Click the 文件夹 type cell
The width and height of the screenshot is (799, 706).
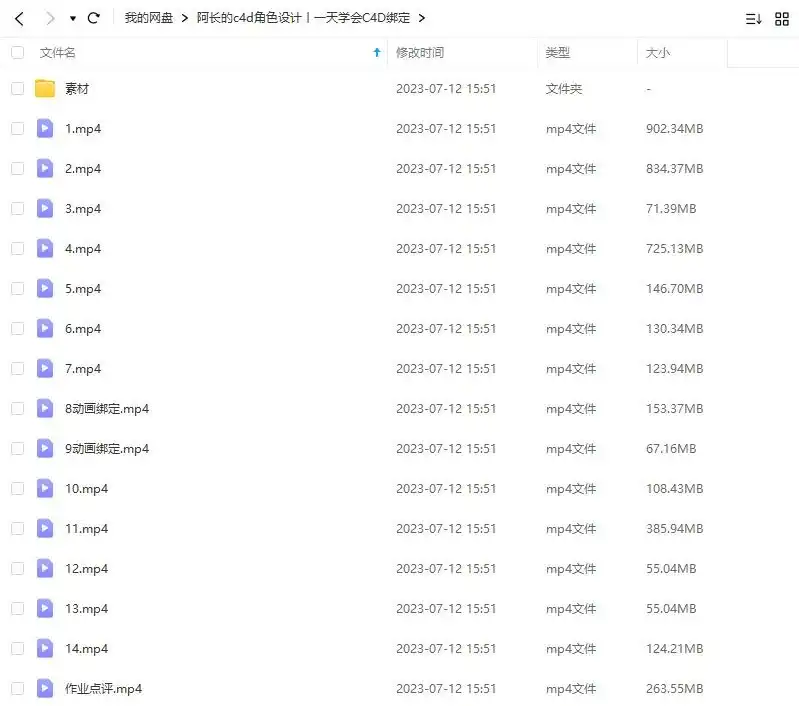click(x=564, y=89)
